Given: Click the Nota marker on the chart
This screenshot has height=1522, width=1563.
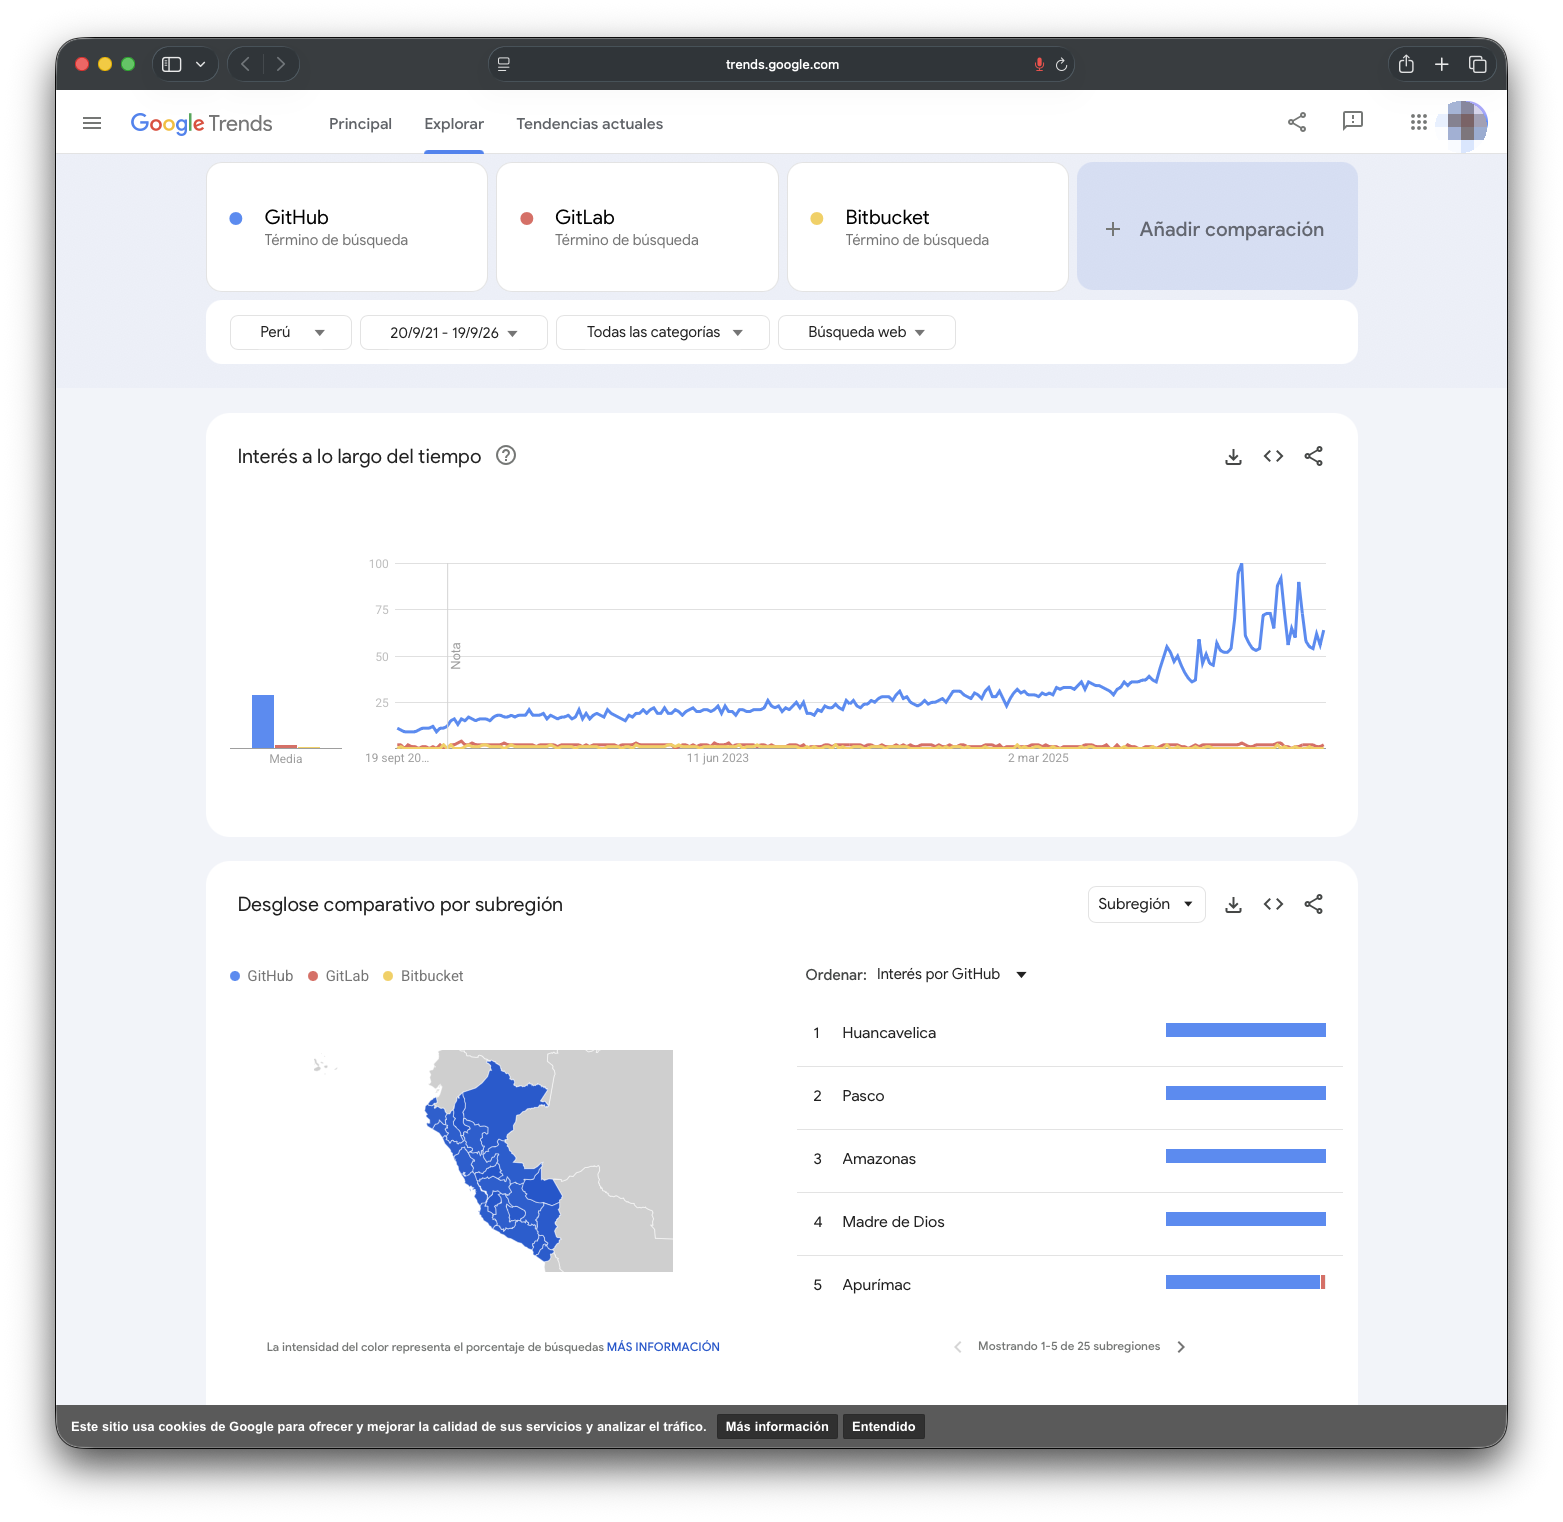Looking at the screenshot, I should point(456,655).
